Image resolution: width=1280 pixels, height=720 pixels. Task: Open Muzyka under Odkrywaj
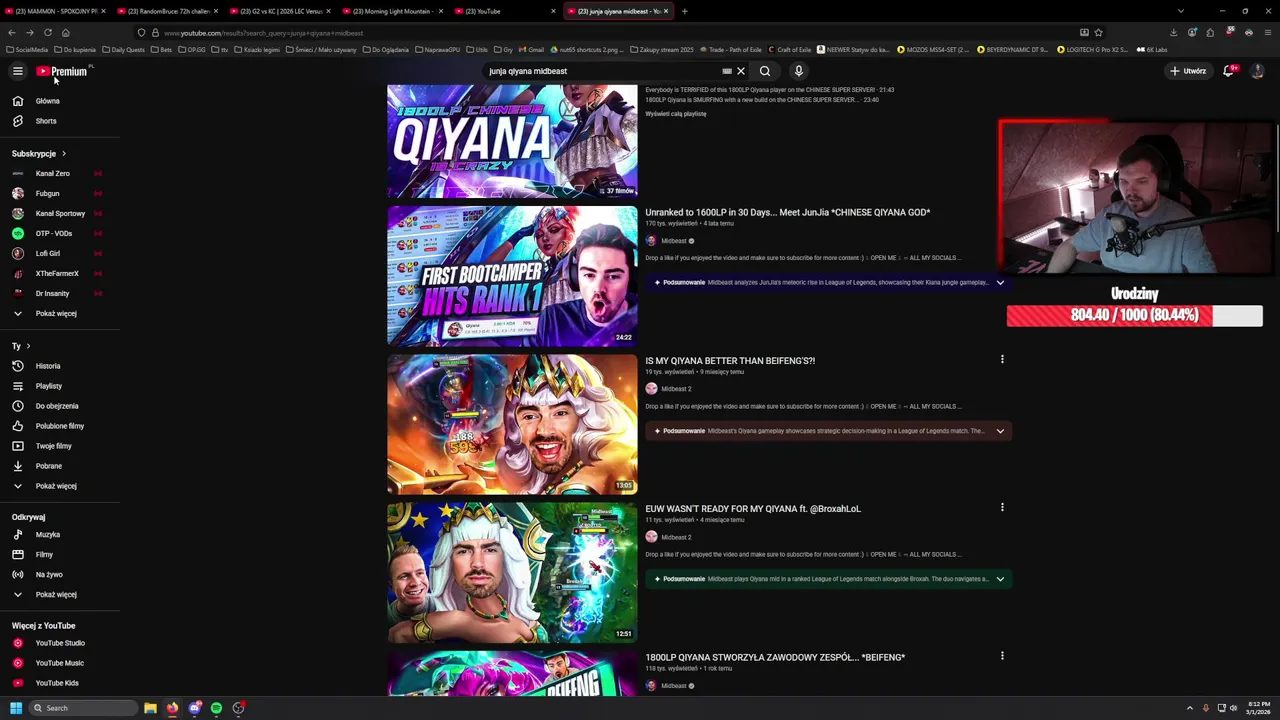pyautogui.click(x=48, y=535)
